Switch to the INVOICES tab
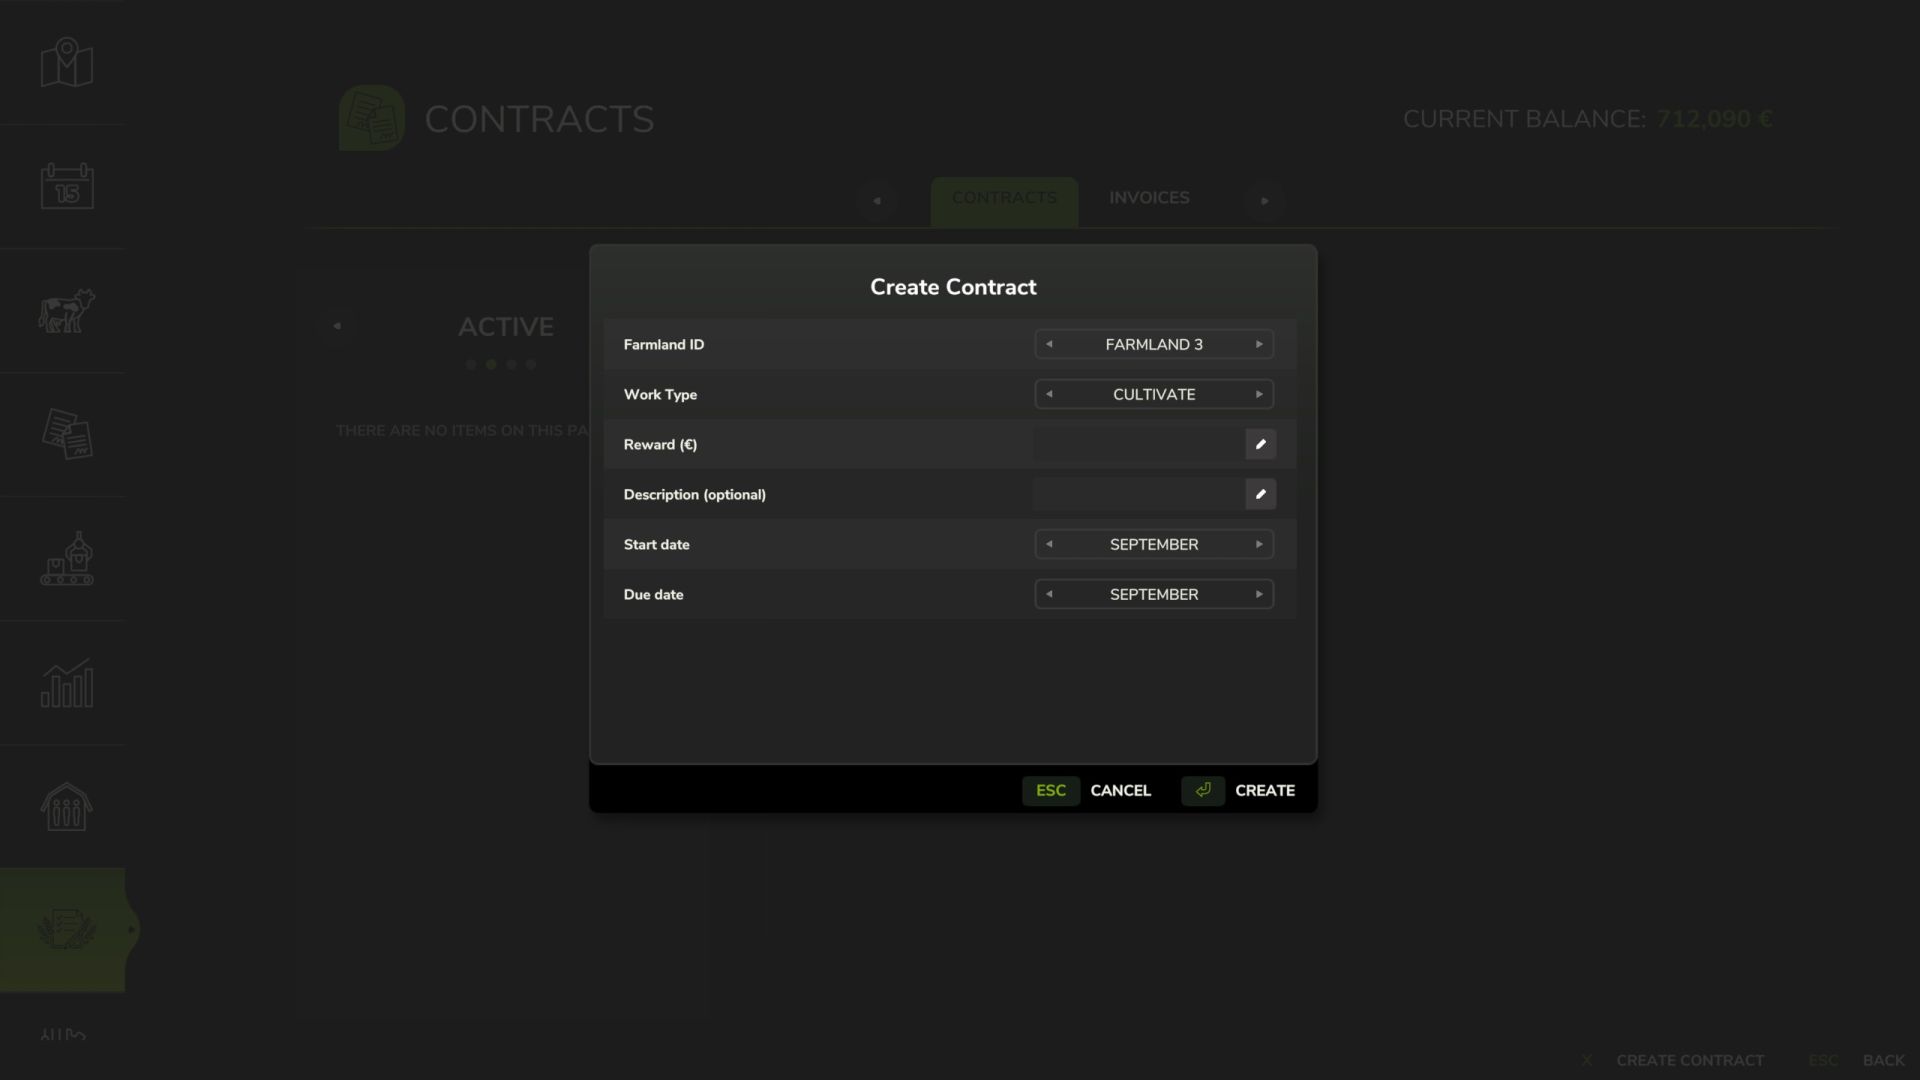This screenshot has height=1080, width=1920. tap(1148, 198)
